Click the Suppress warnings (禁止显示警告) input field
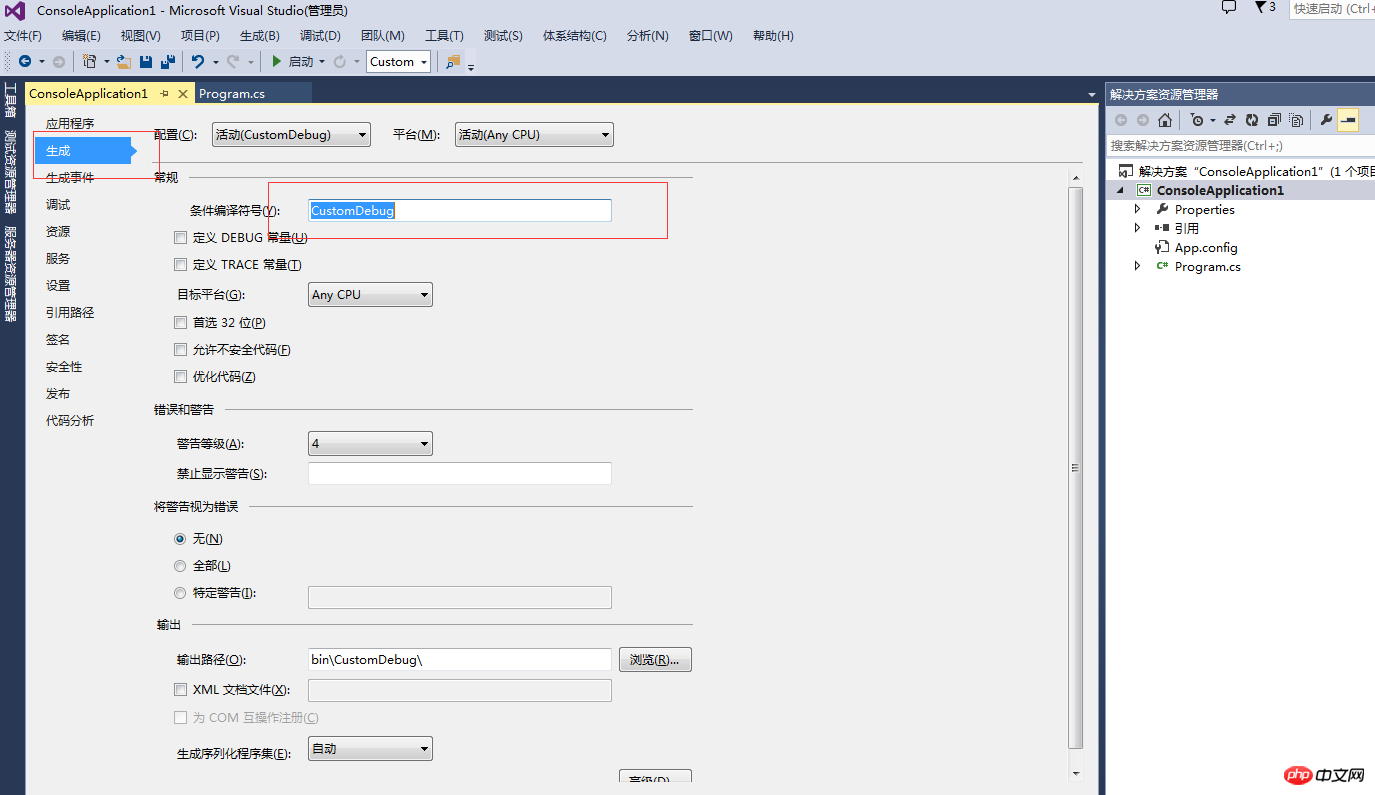The width and height of the screenshot is (1375, 795). pos(460,474)
